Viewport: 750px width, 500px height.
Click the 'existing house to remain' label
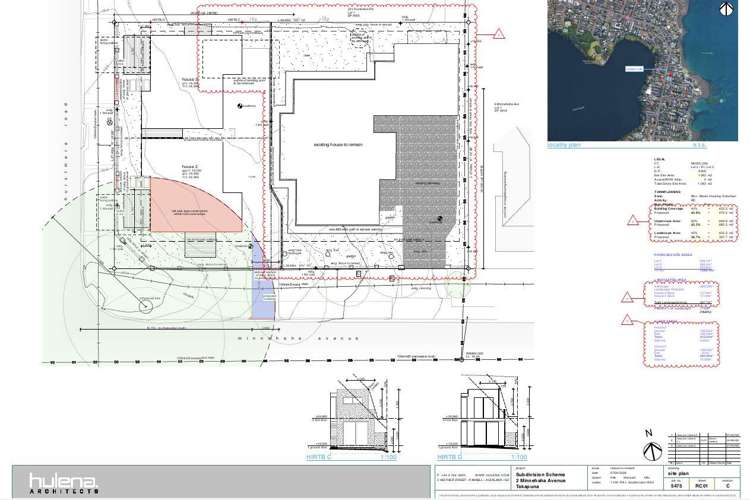[x=338, y=144]
